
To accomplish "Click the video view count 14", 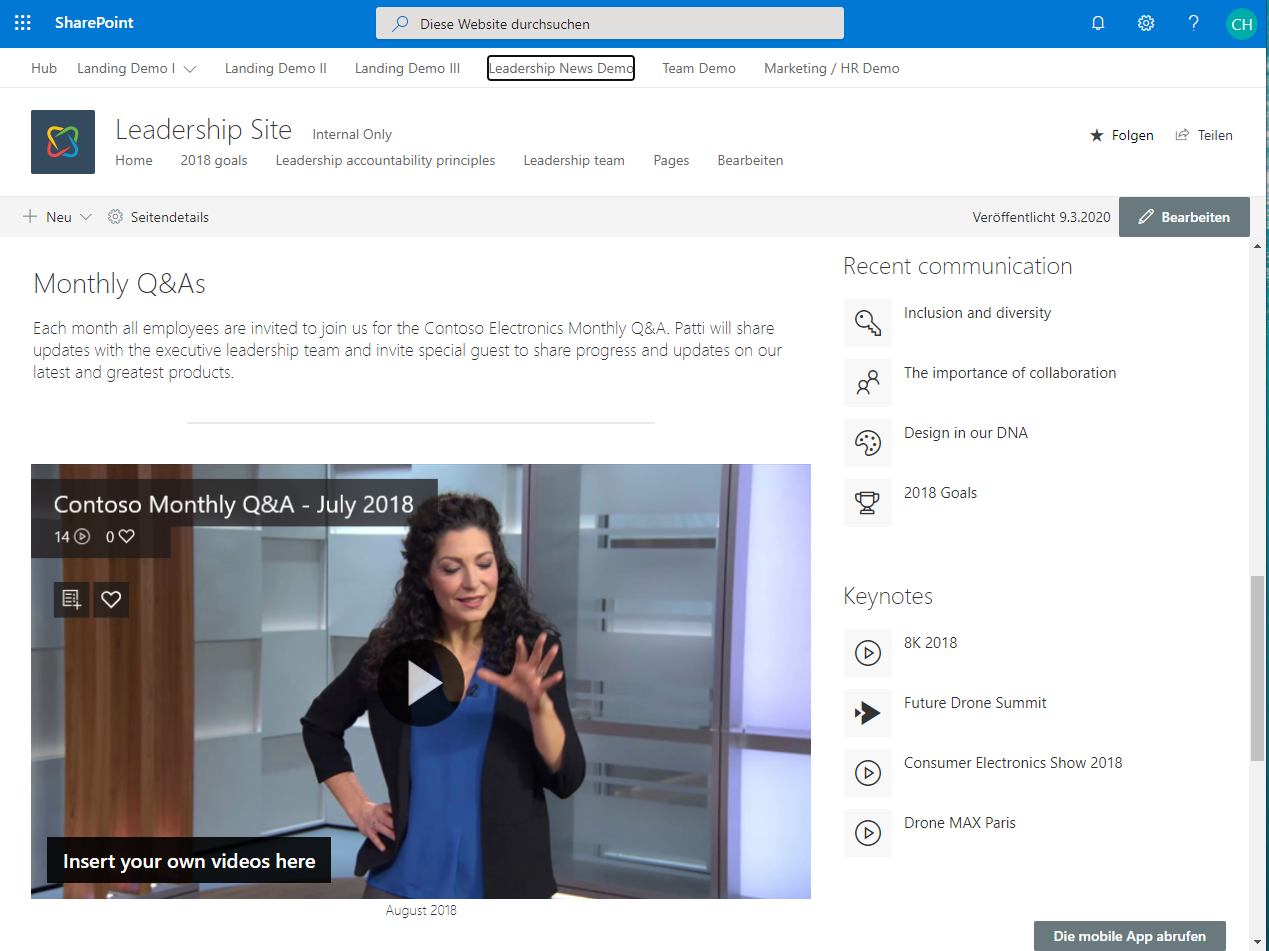I will [72, 537].
